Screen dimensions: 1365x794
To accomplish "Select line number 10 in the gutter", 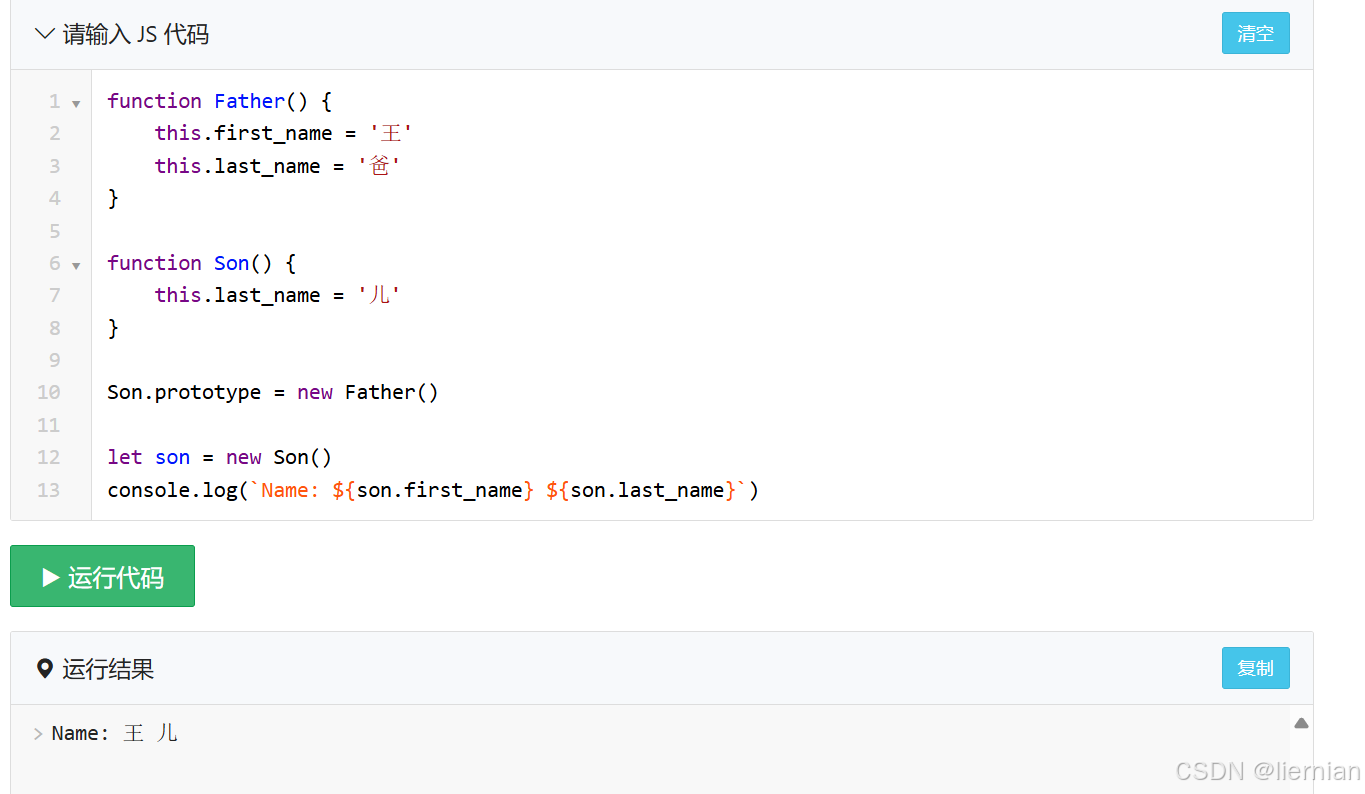I will coord(48,392).
